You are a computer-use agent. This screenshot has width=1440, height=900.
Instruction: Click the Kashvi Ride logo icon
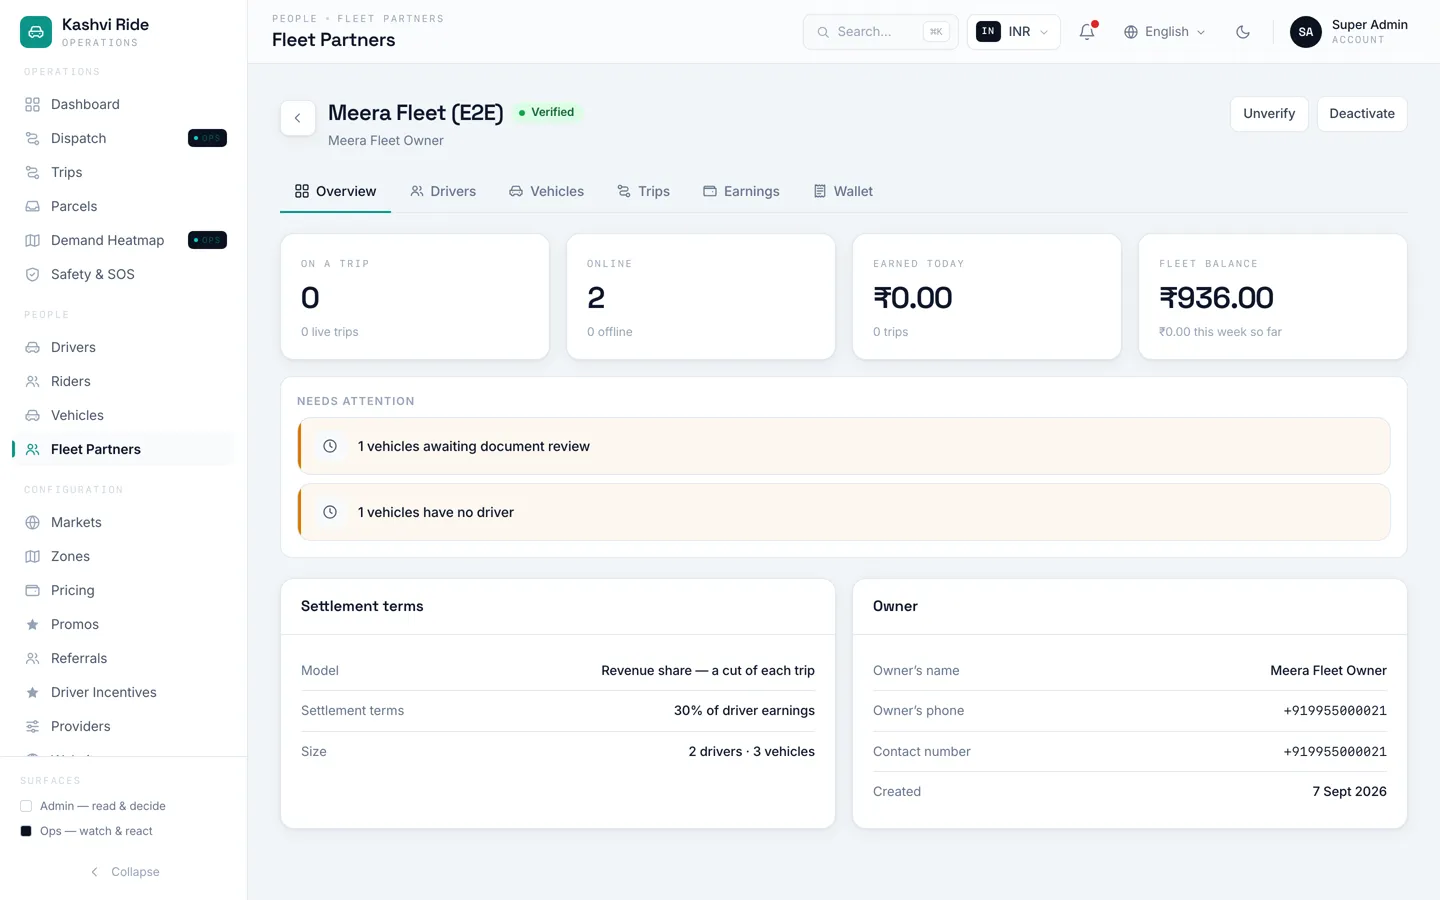point(36,32)
